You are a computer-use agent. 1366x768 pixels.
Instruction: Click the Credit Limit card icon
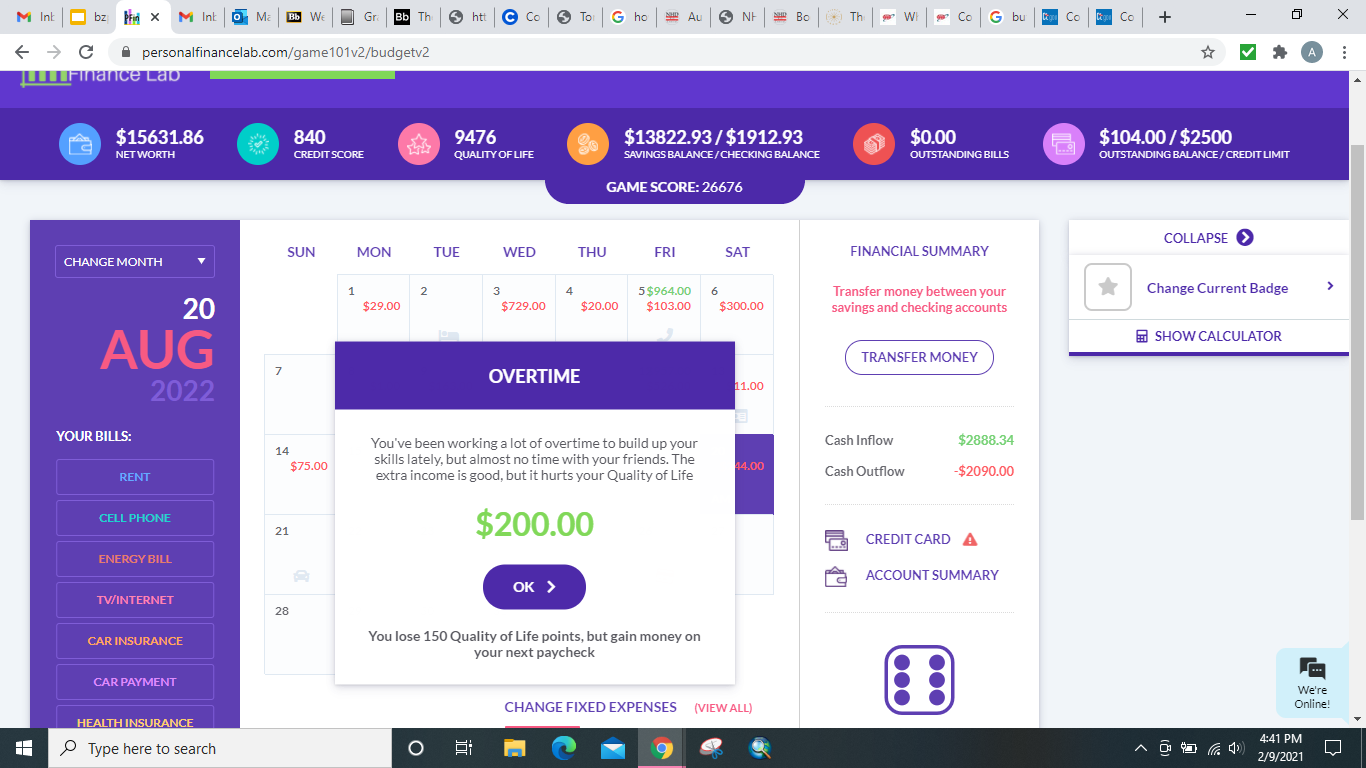[1063, 144]
